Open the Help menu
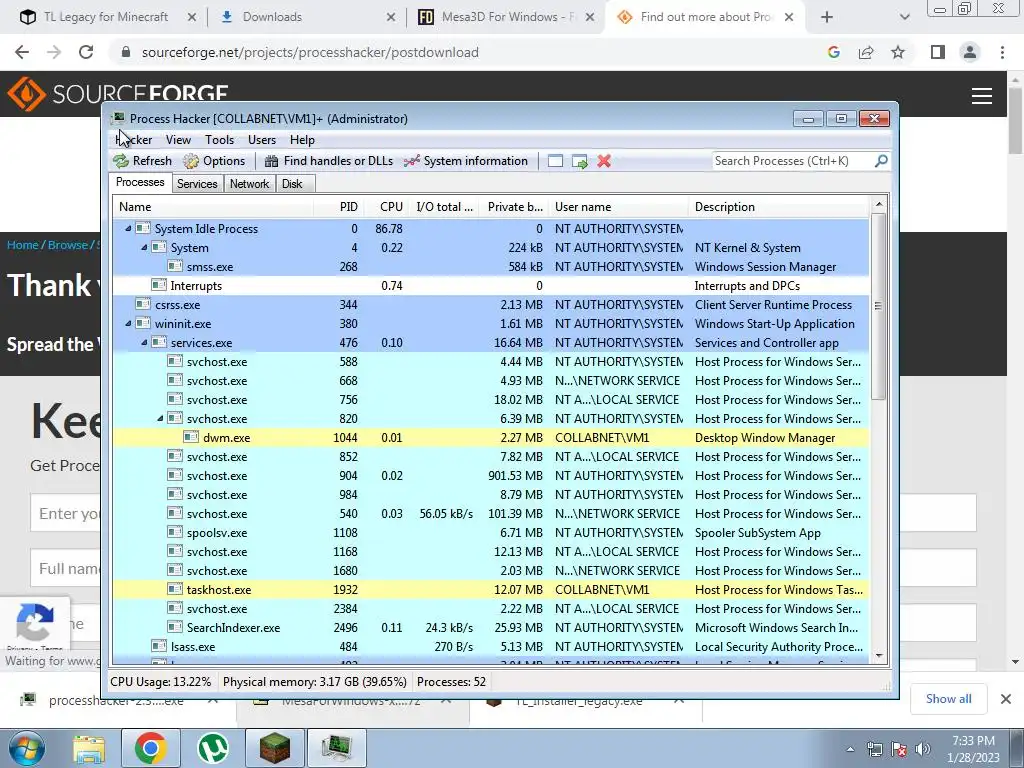Viewport: 1024px width, 768px height. point(302,140)
